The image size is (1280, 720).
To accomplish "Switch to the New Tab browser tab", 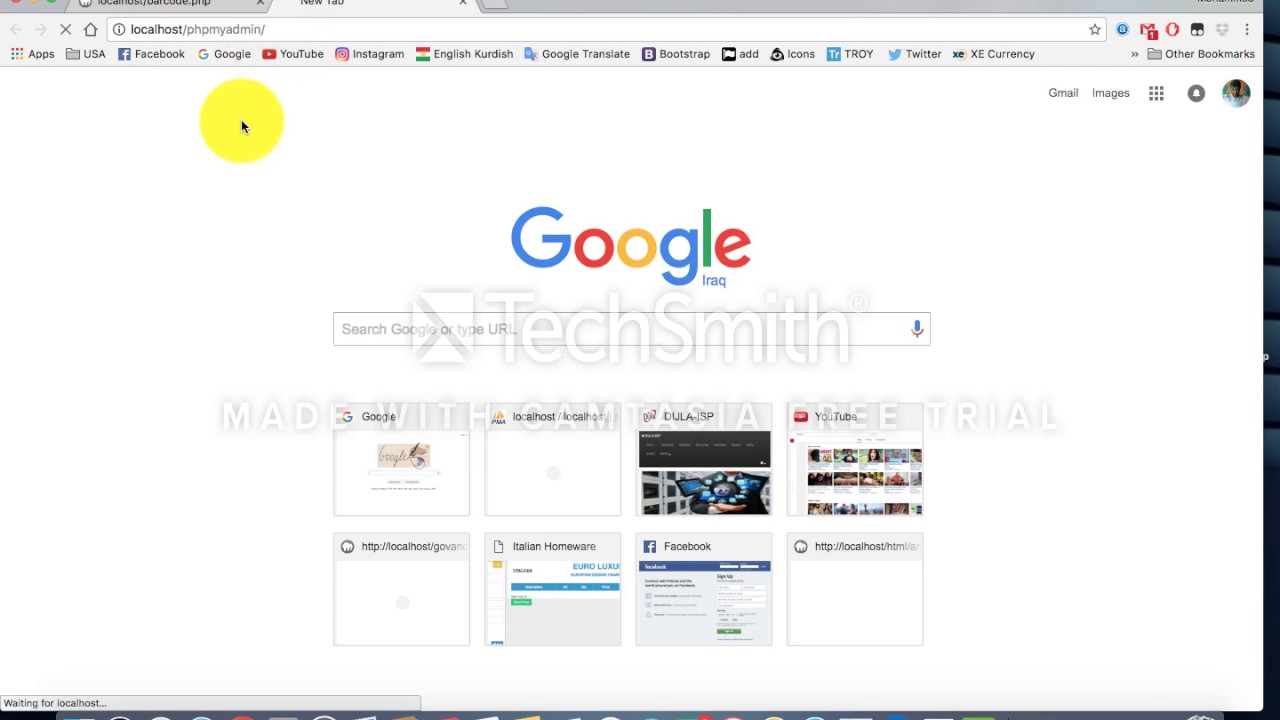I will click(x=370, y=3).
